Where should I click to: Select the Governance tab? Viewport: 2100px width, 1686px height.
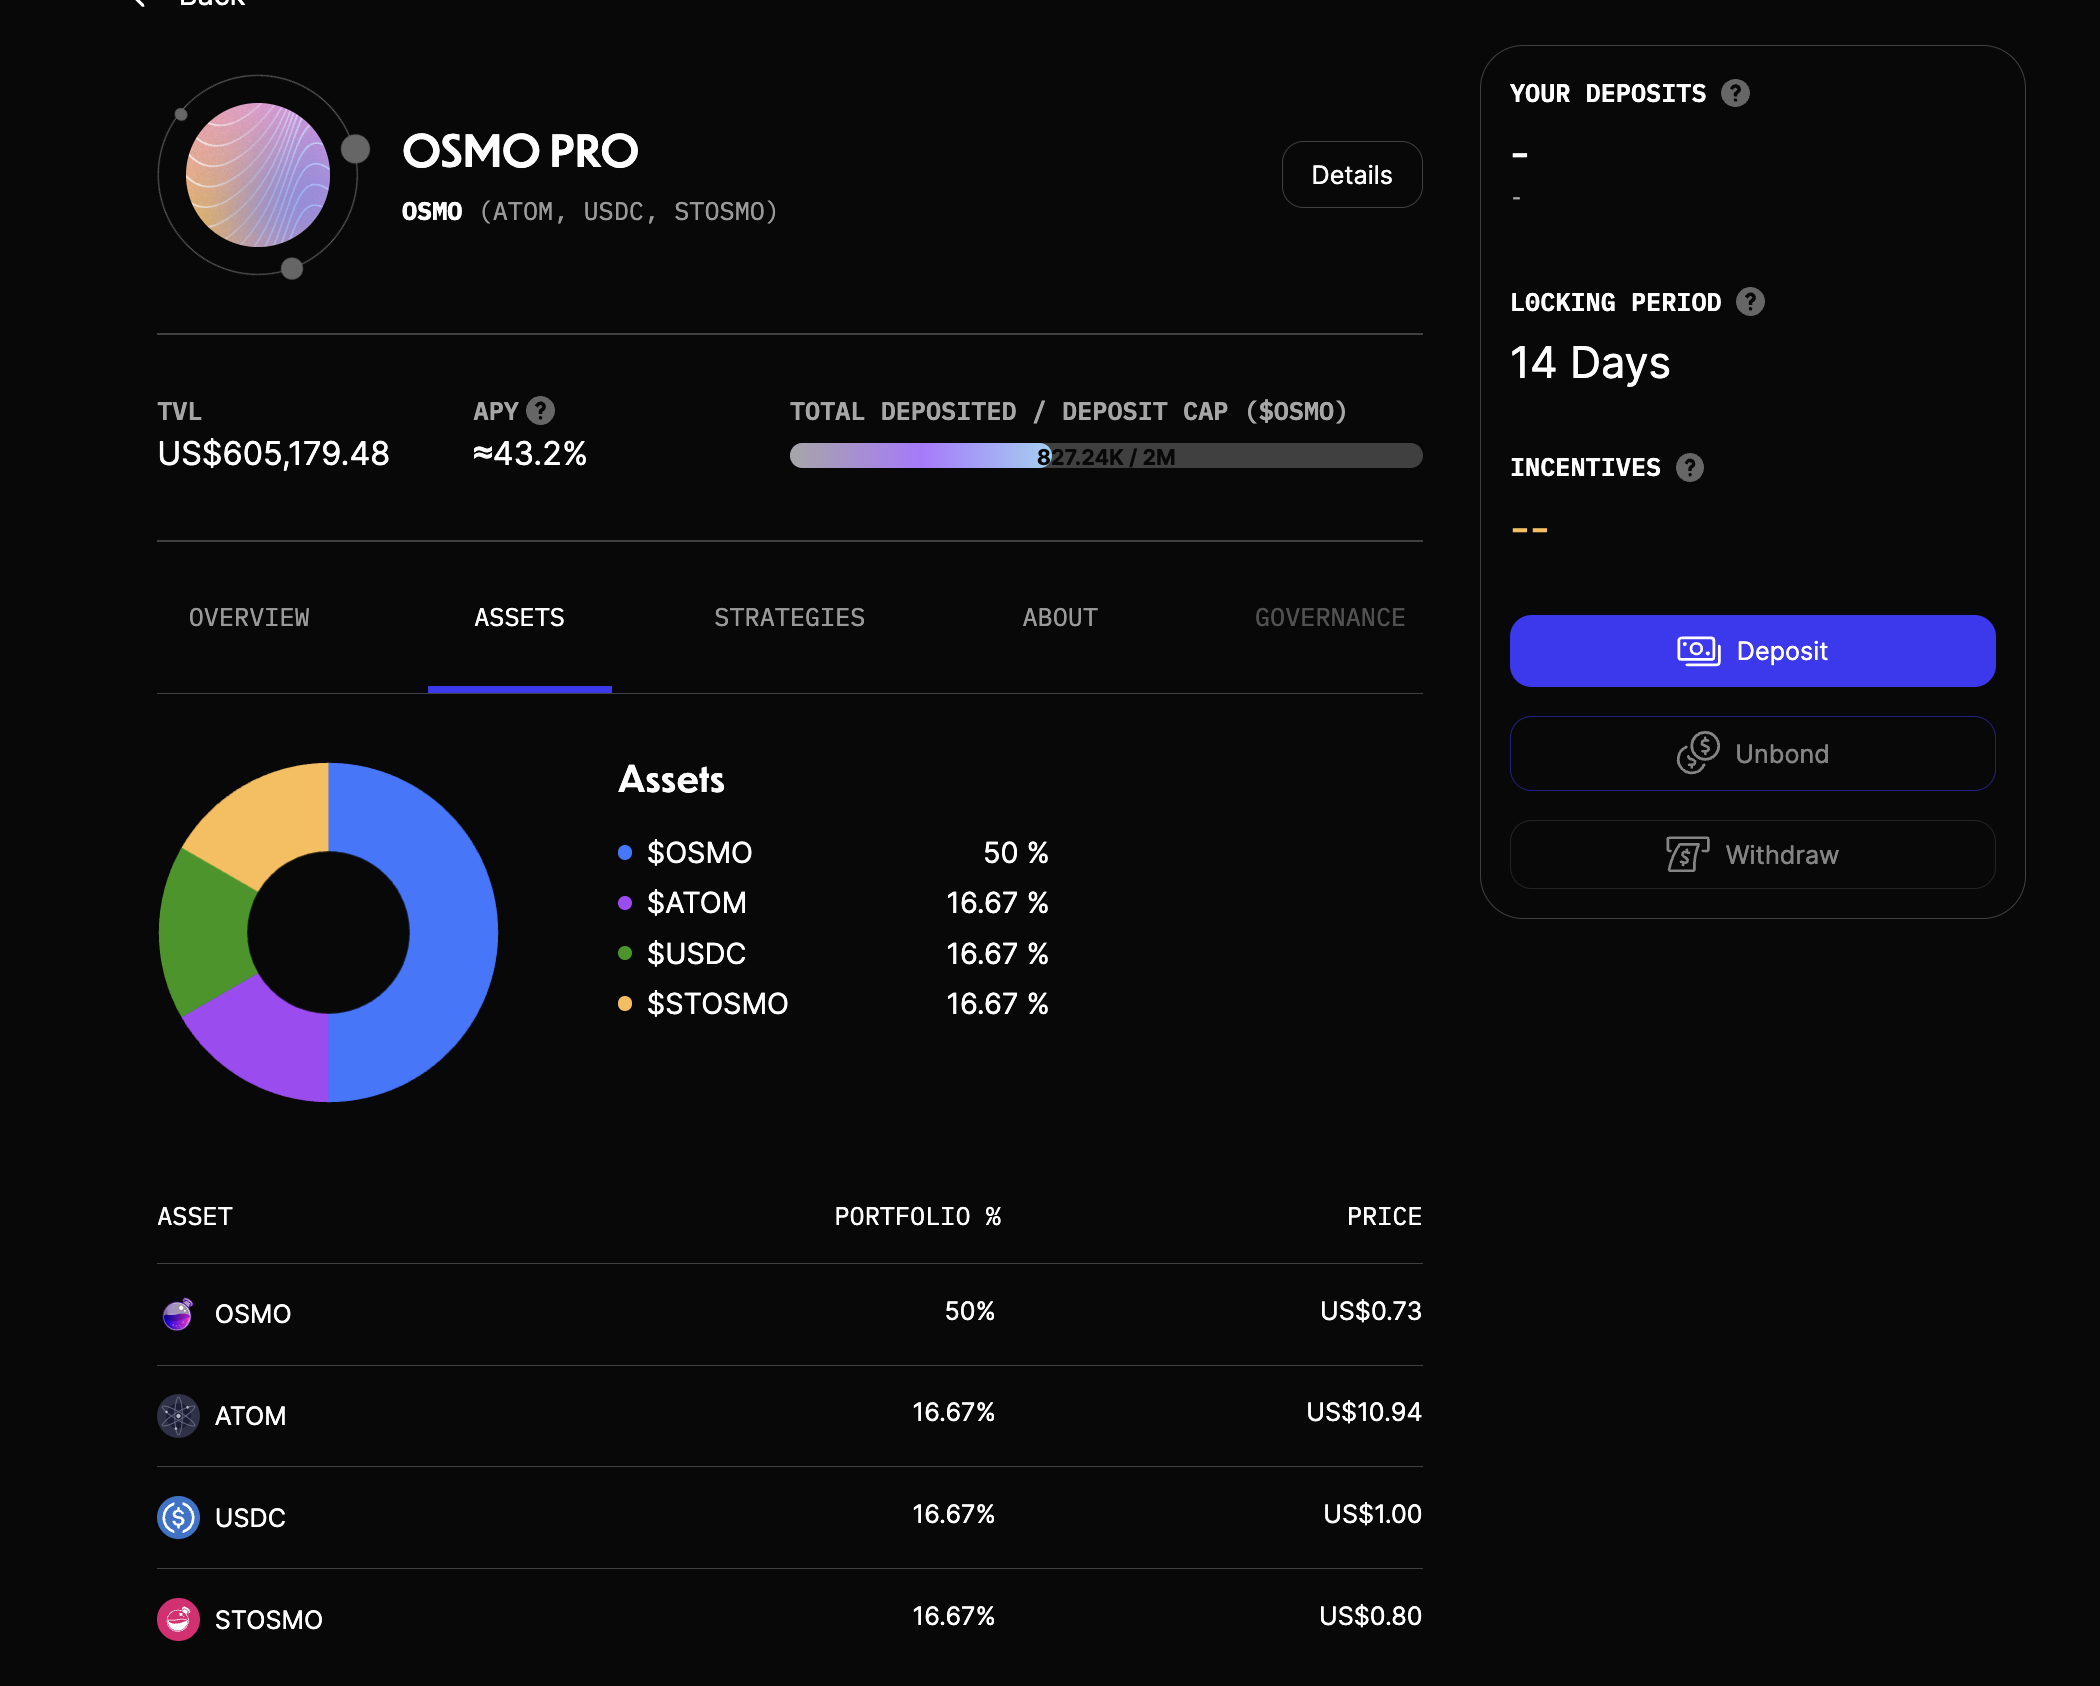click(x=1329, y=618)
